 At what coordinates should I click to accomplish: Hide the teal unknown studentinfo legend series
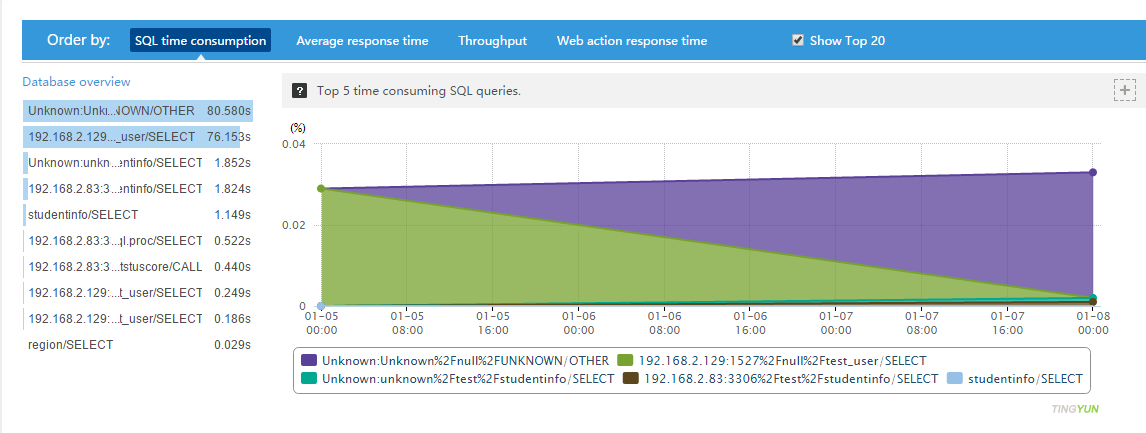pos(309,379)
